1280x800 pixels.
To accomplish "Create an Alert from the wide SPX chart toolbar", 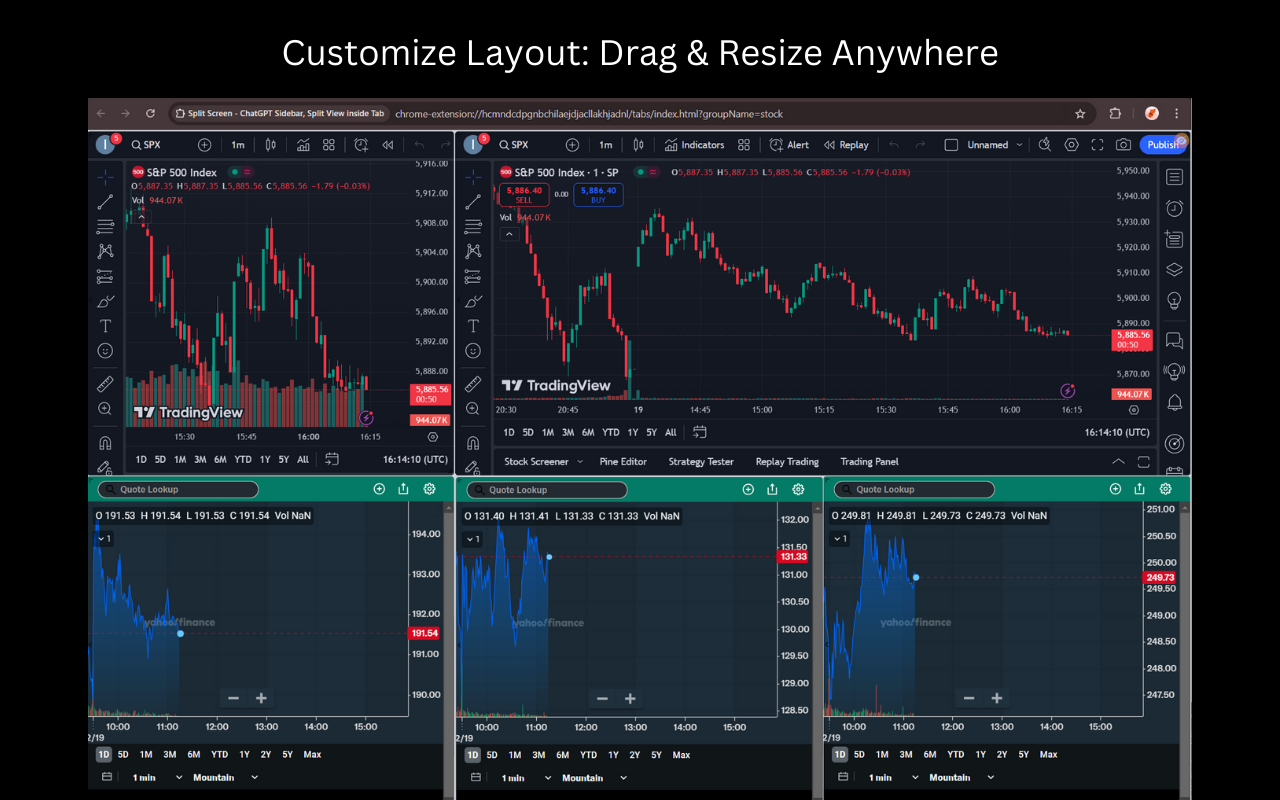I will tap(789, 145).
